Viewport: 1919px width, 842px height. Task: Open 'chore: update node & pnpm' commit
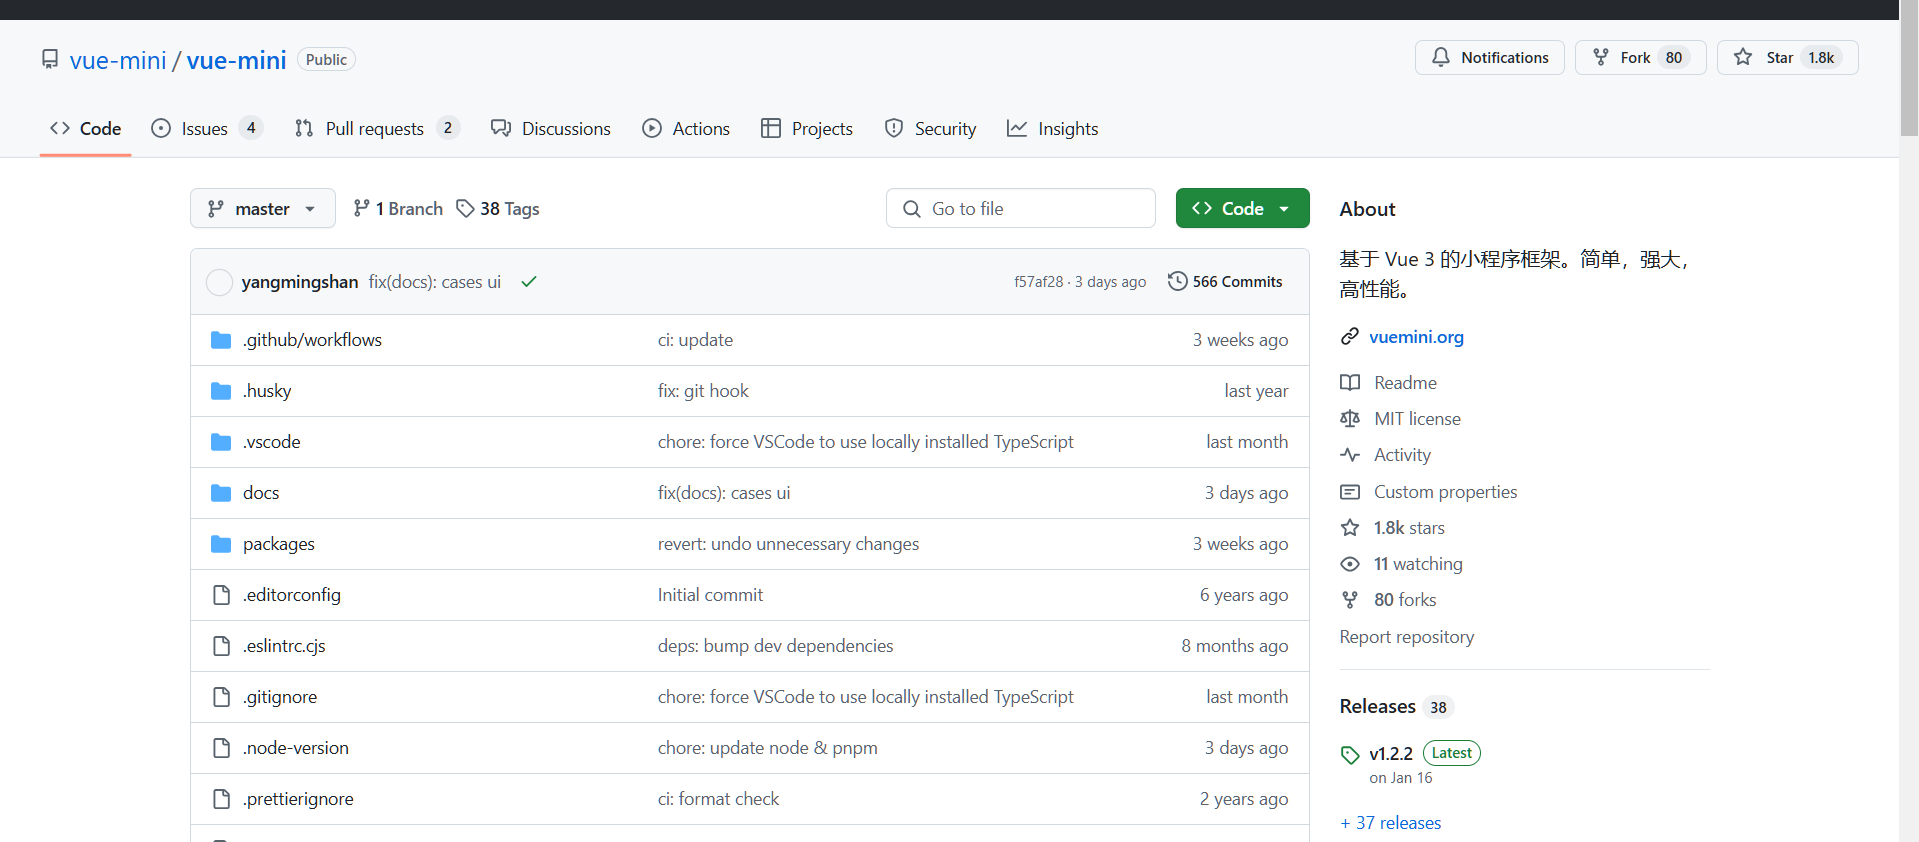[x=767, y=748]
